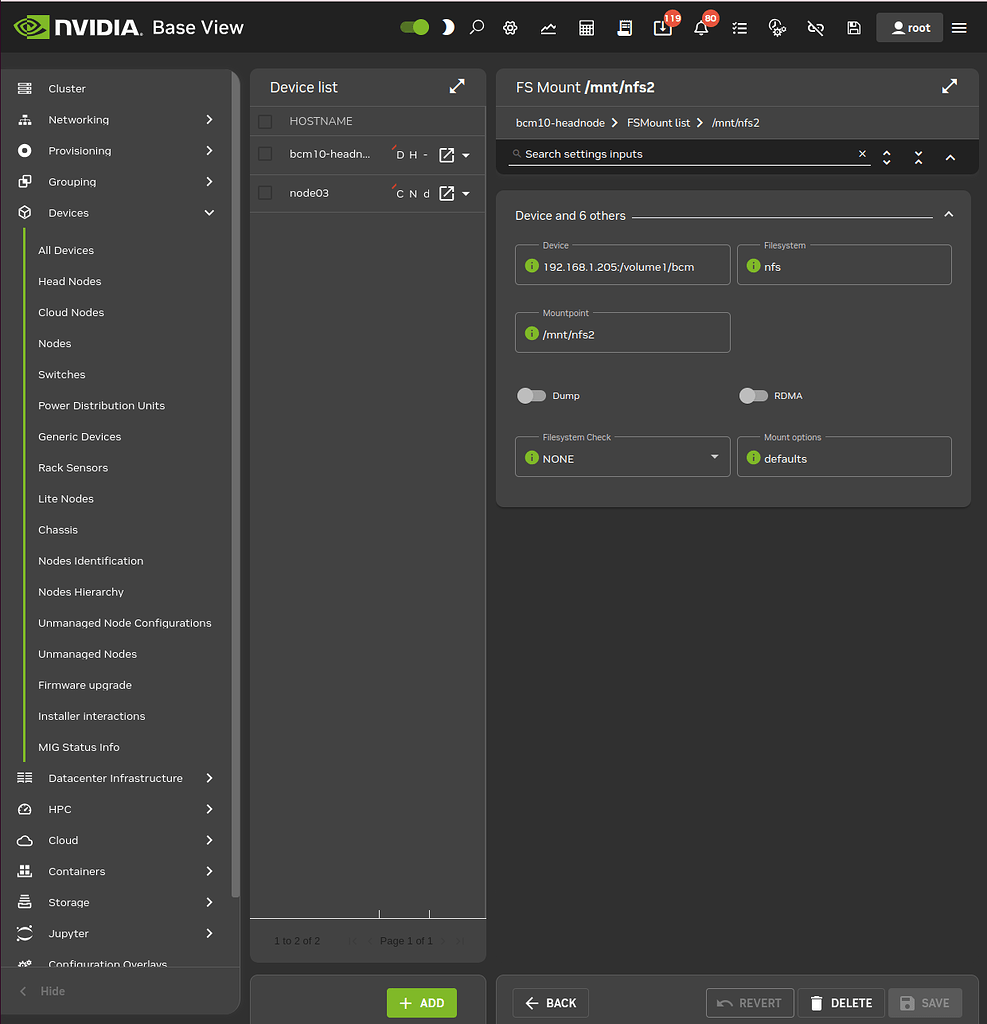
Task: Expand the Networking section in the sidebar
Action: click(x=118, y=119)
